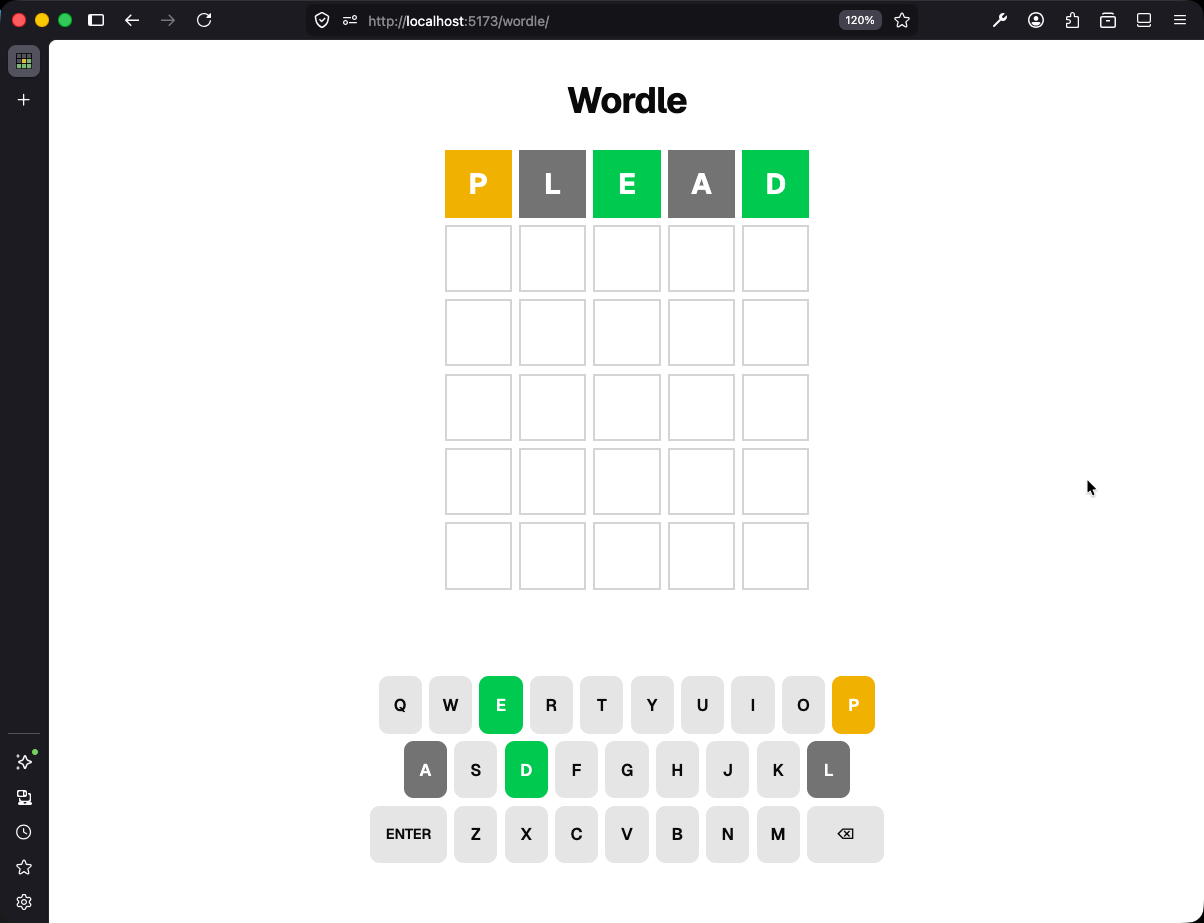This screenshot has height=923, width=1204.
Task: Click the C key
Action: 576,834
